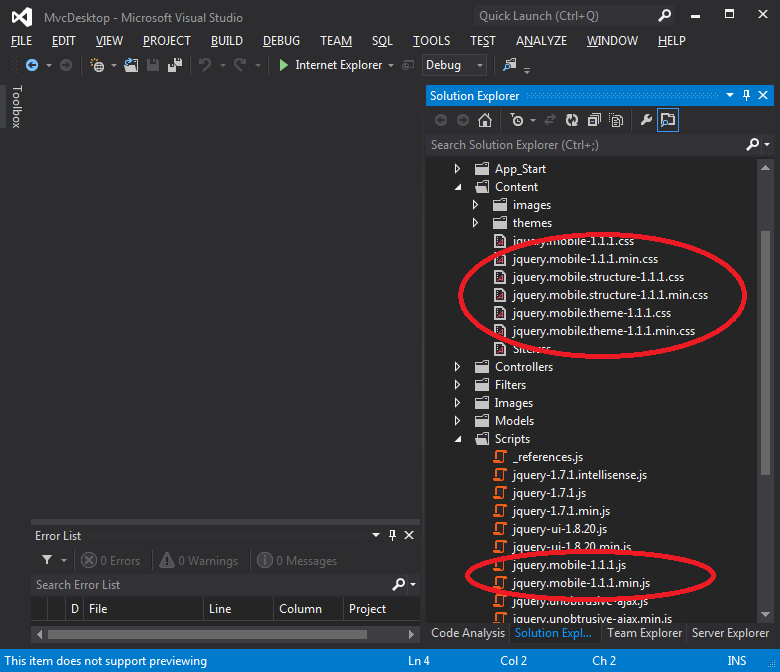
Task: Click Error List horizontal scroll right arrow
Action: 411,634
